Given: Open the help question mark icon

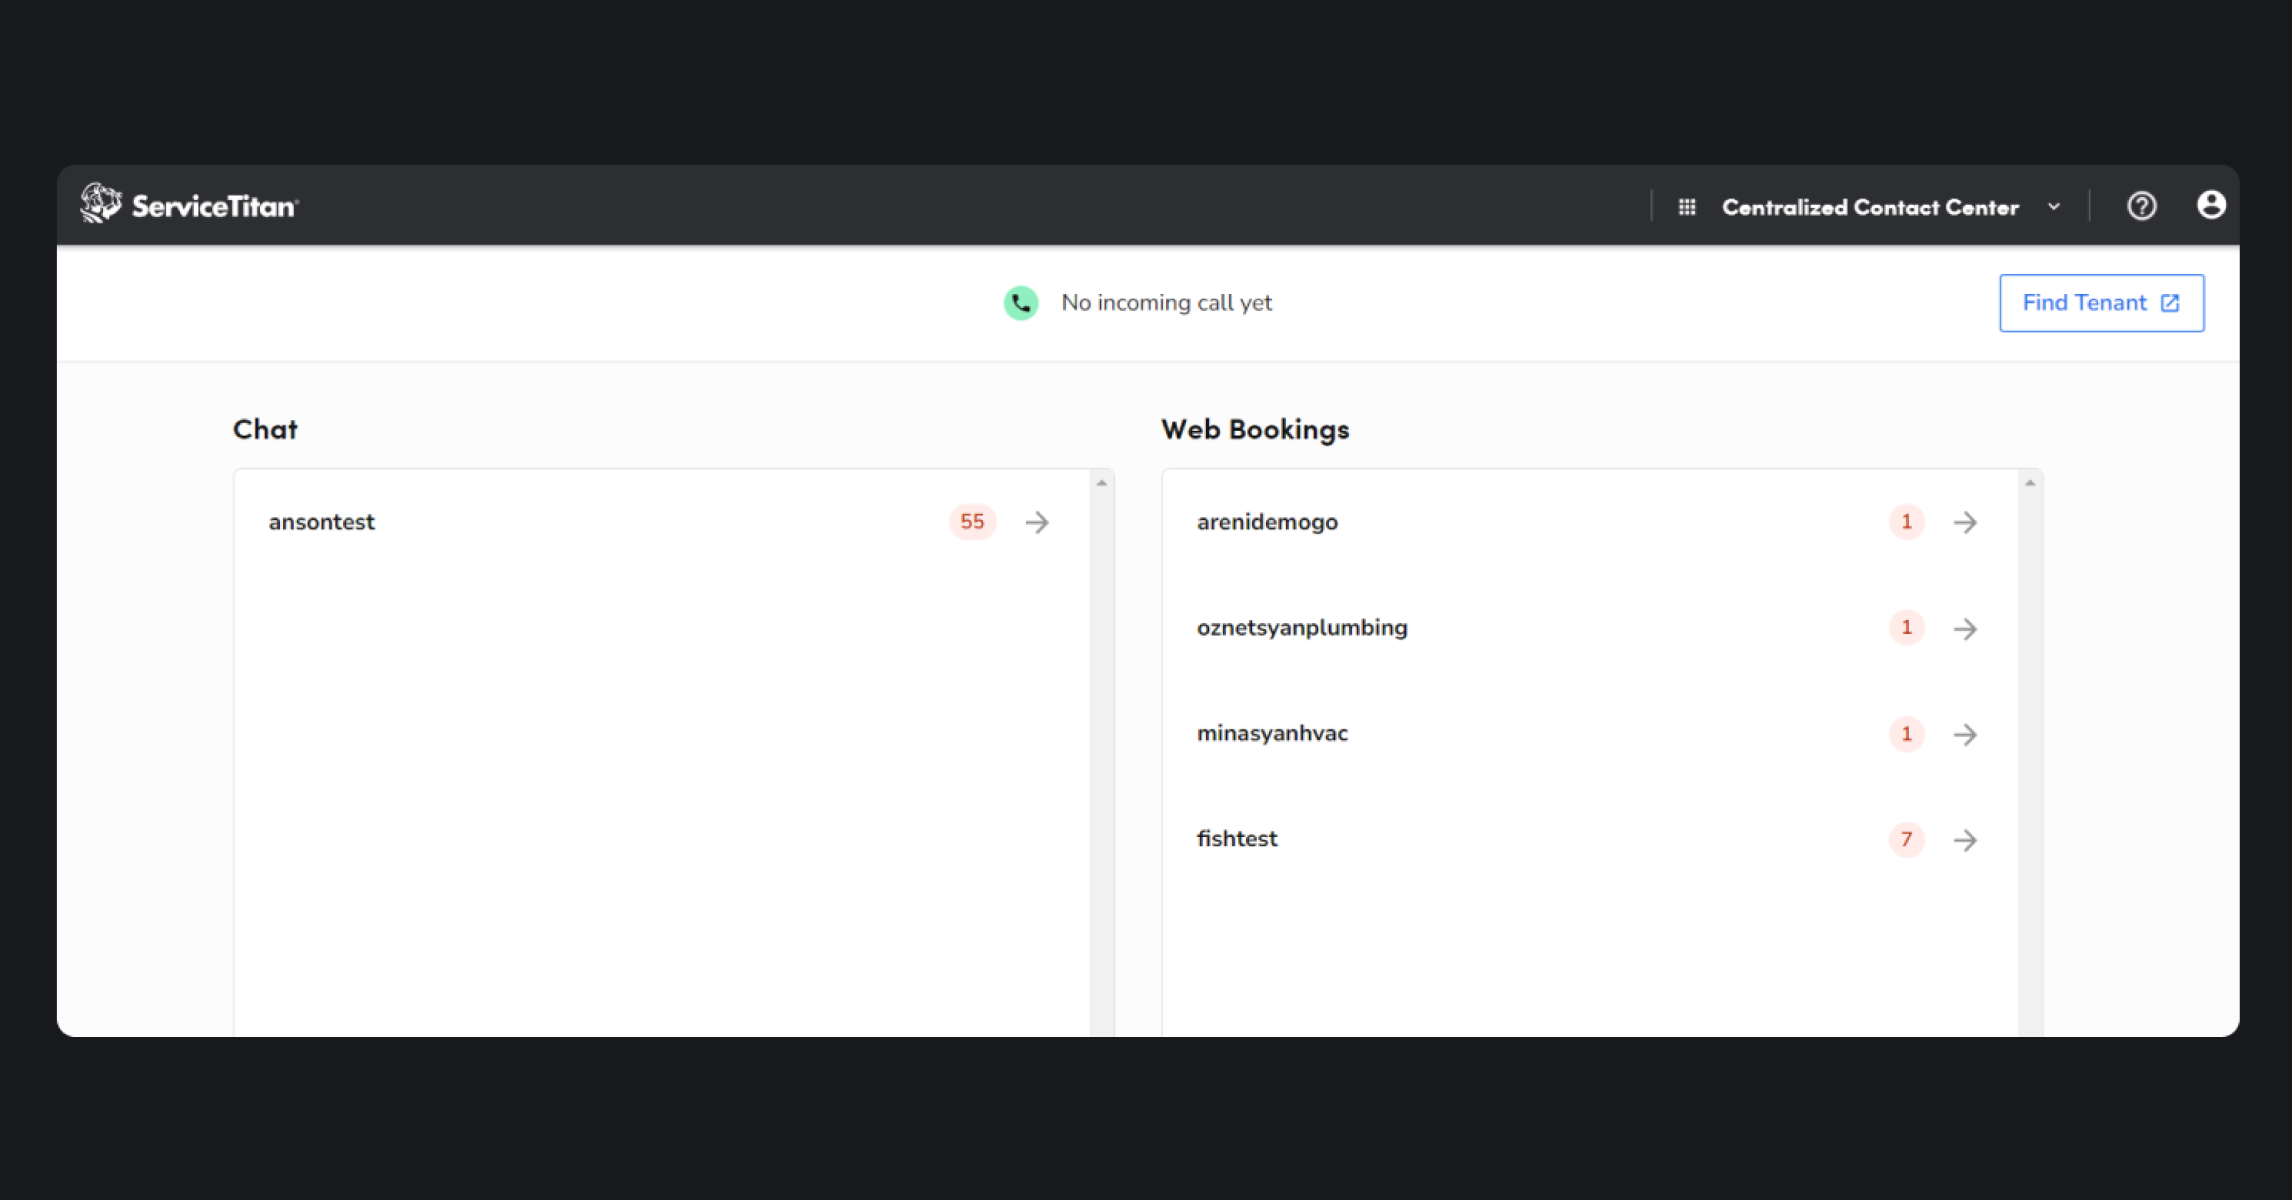Looking at the screenshot, I should 2141,206.
